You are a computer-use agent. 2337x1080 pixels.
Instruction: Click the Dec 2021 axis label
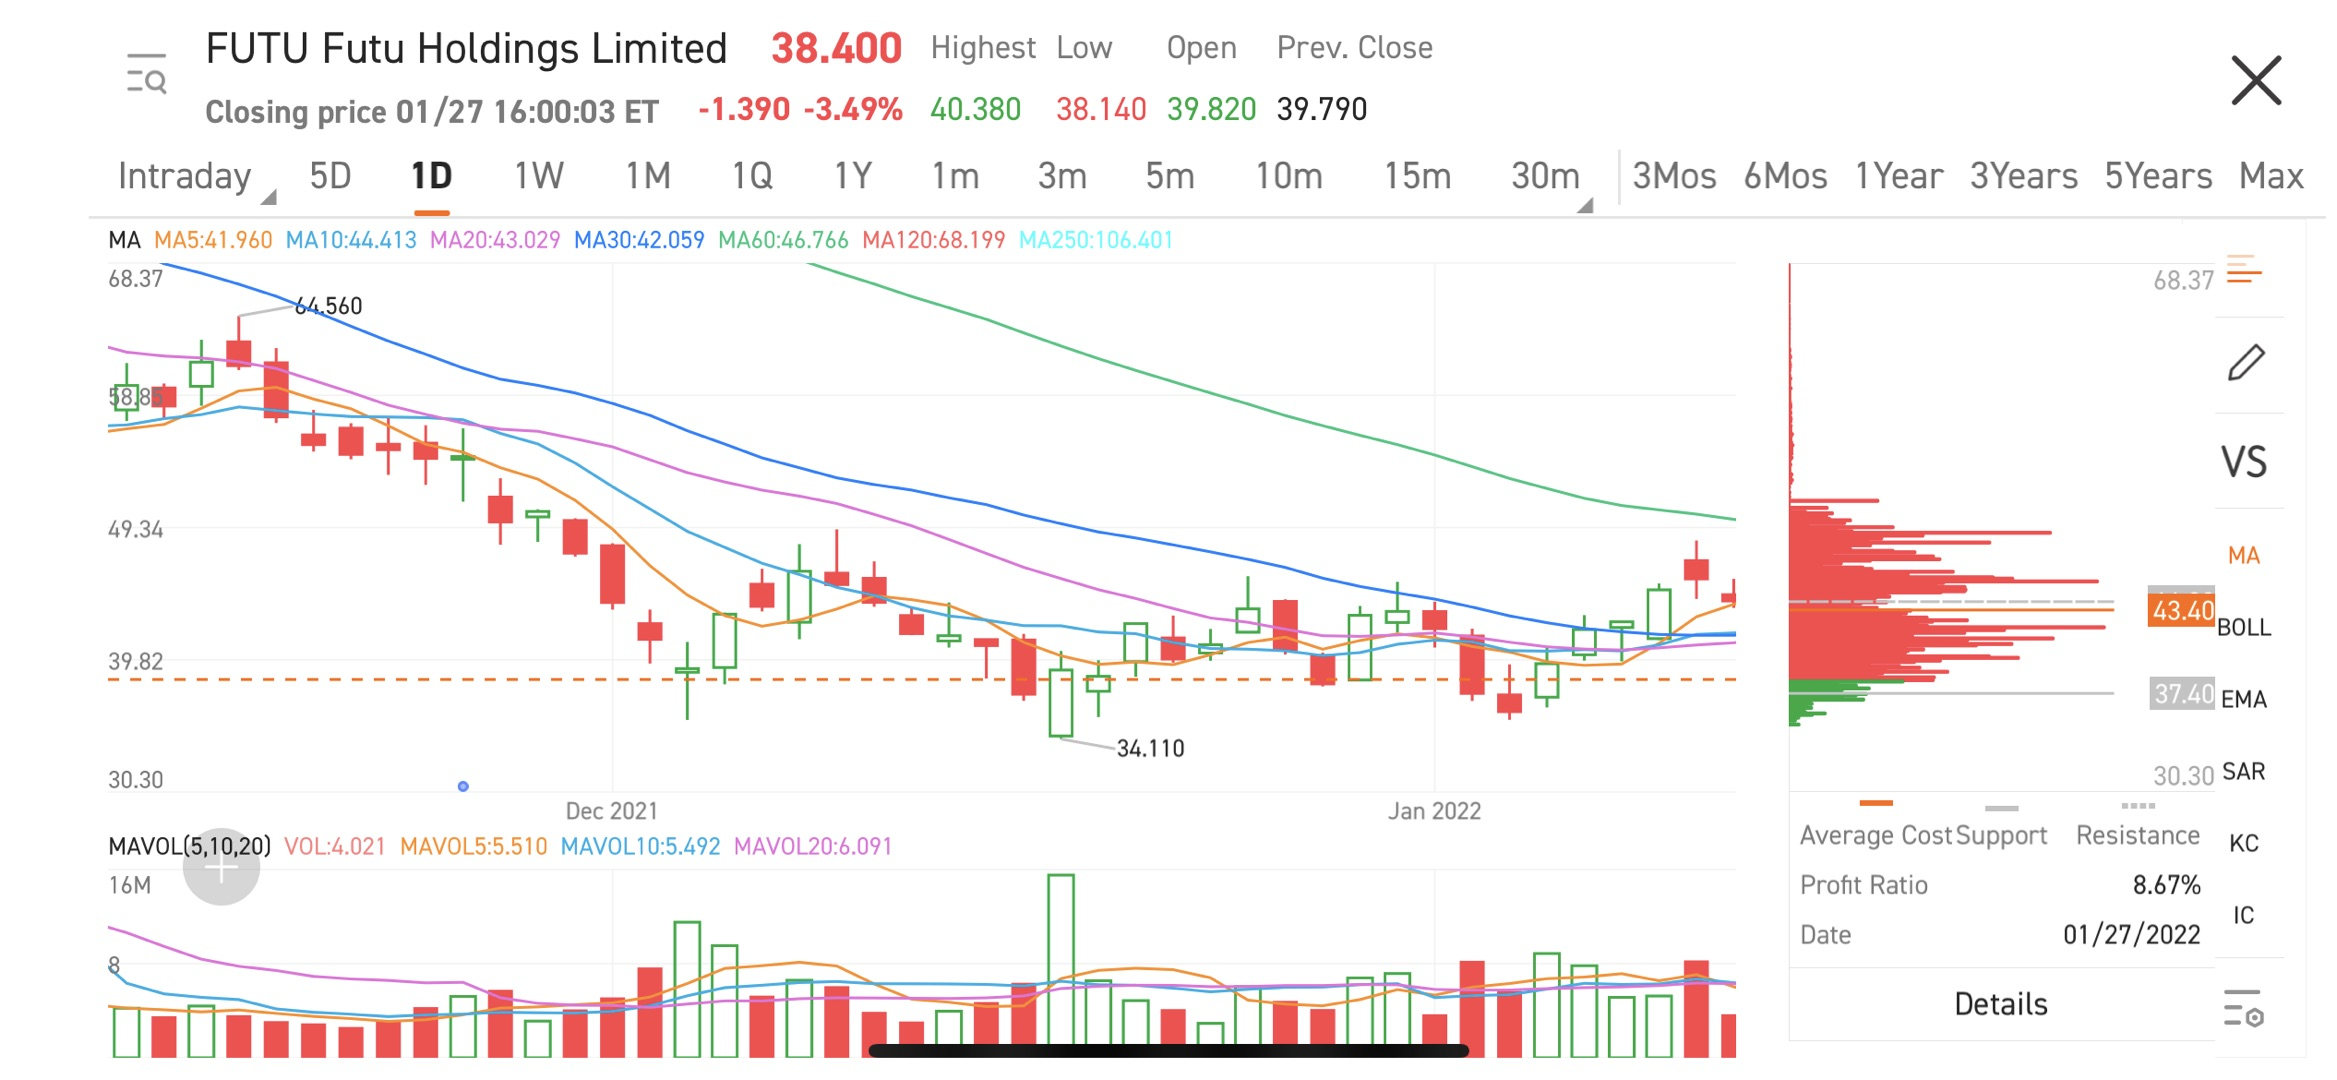[611, 811]
